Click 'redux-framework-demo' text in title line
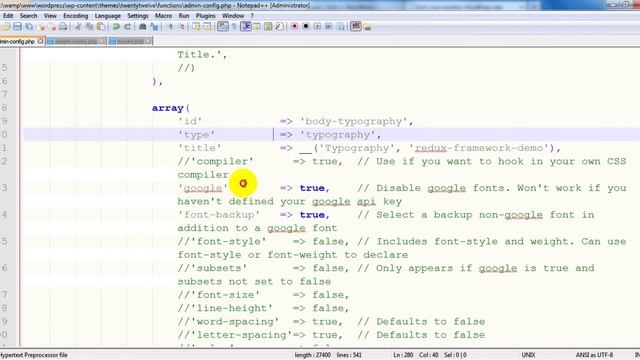Image resolution: width=640 pixels, height=360 pixels. 479,148
